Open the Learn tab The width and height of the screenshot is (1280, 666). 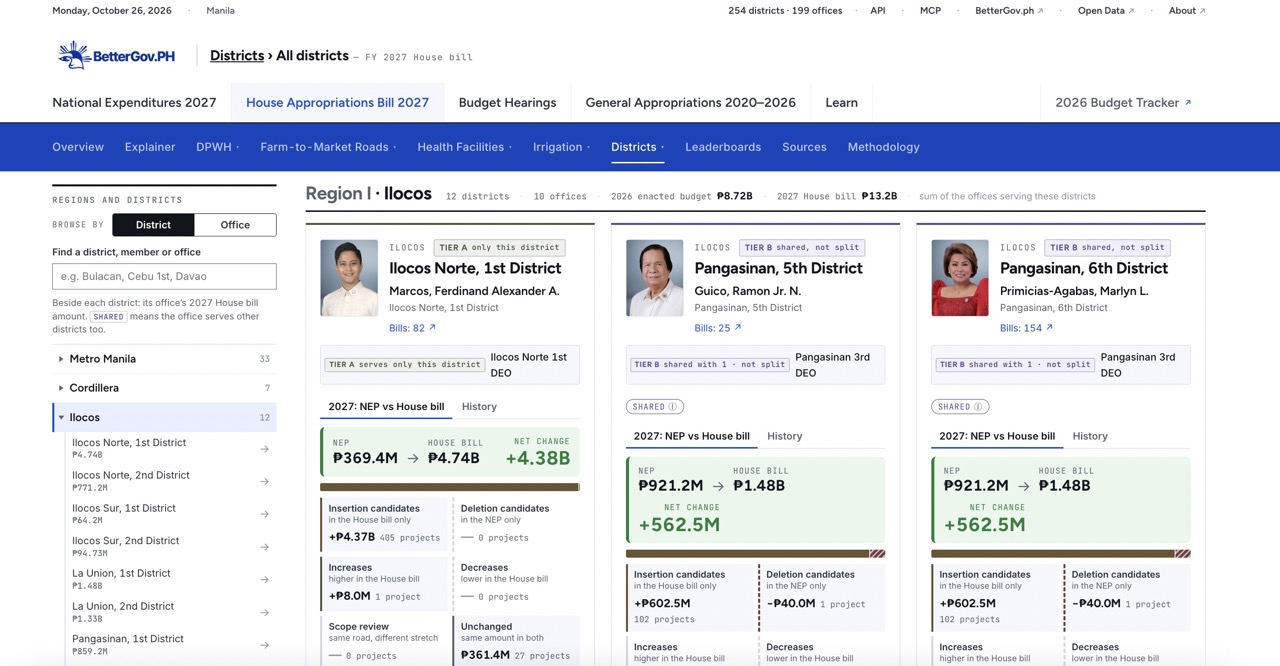(x=841, y=103)
